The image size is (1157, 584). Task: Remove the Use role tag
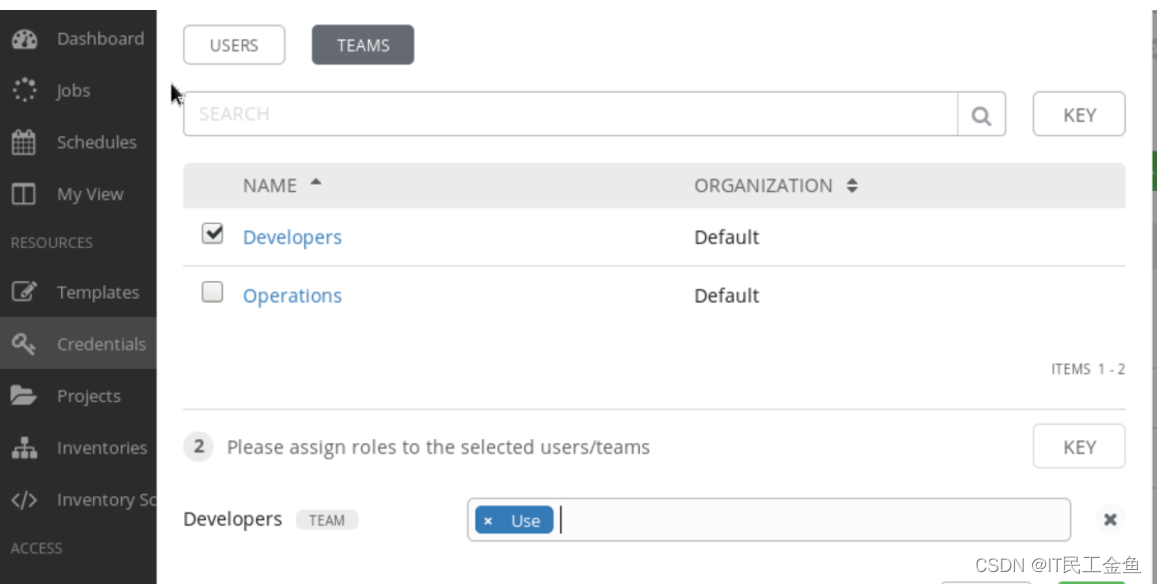point(488,521)
